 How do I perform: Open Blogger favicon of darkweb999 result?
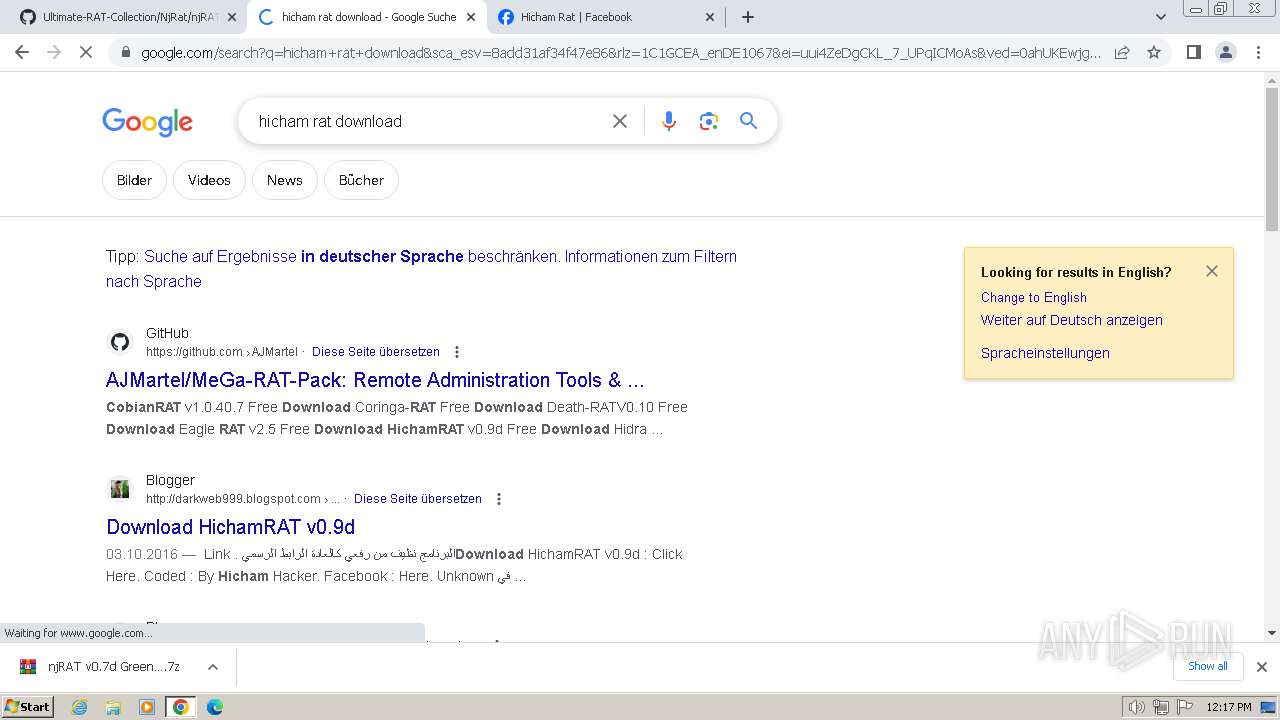point(120,489)
